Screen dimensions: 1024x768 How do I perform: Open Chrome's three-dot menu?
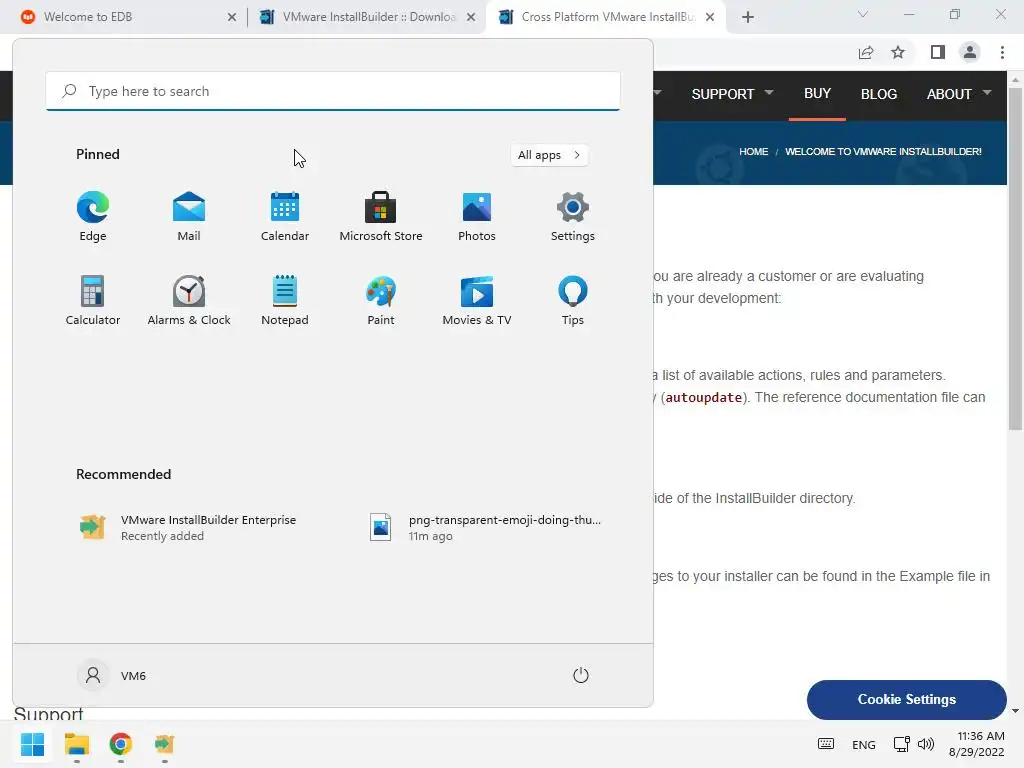(1002, 52)
